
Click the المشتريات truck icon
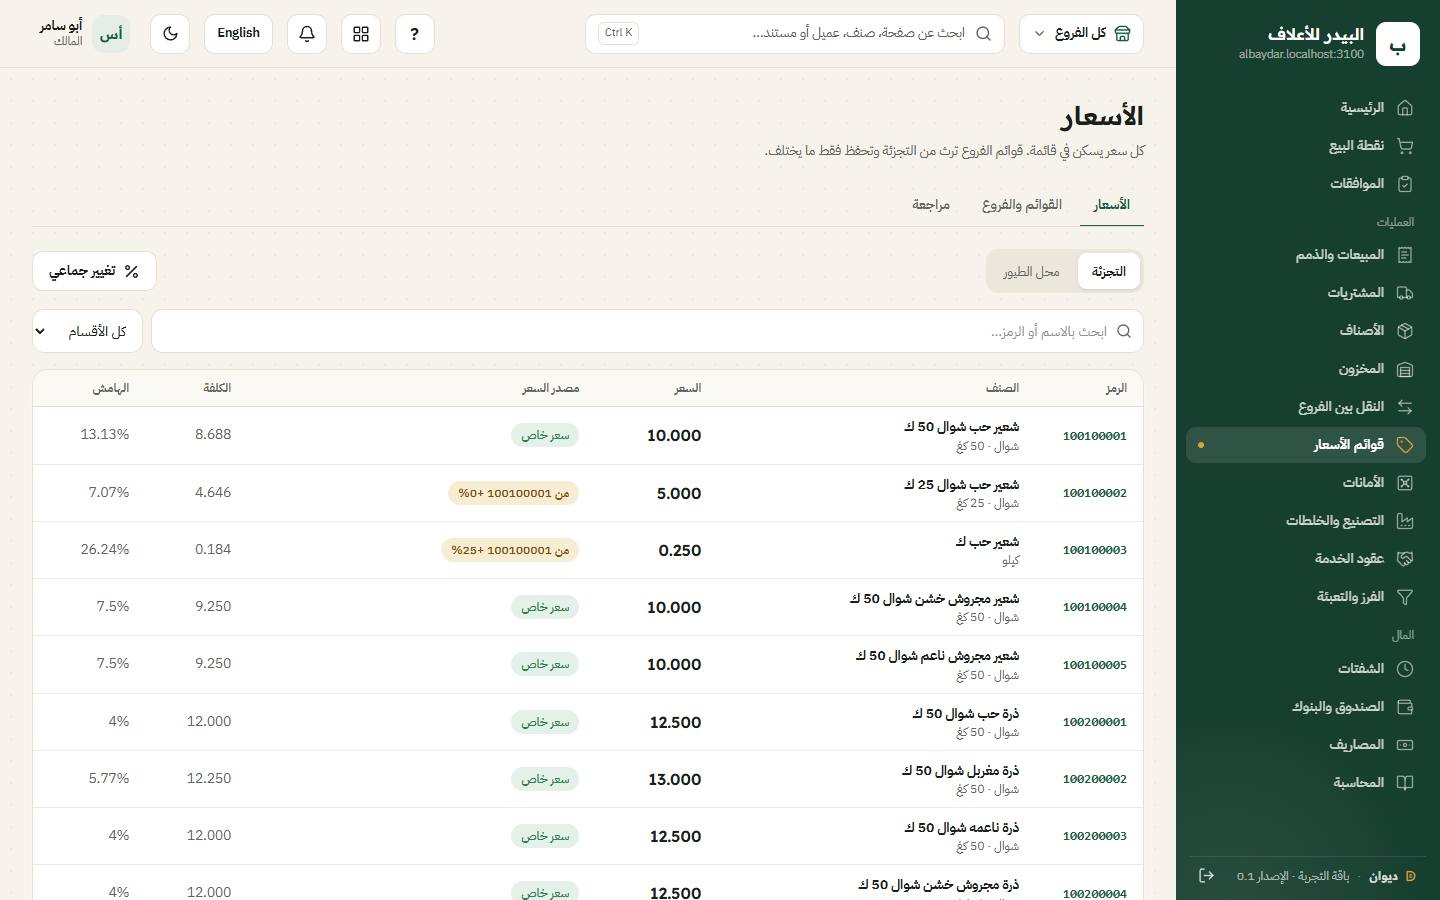[1405, 293]
